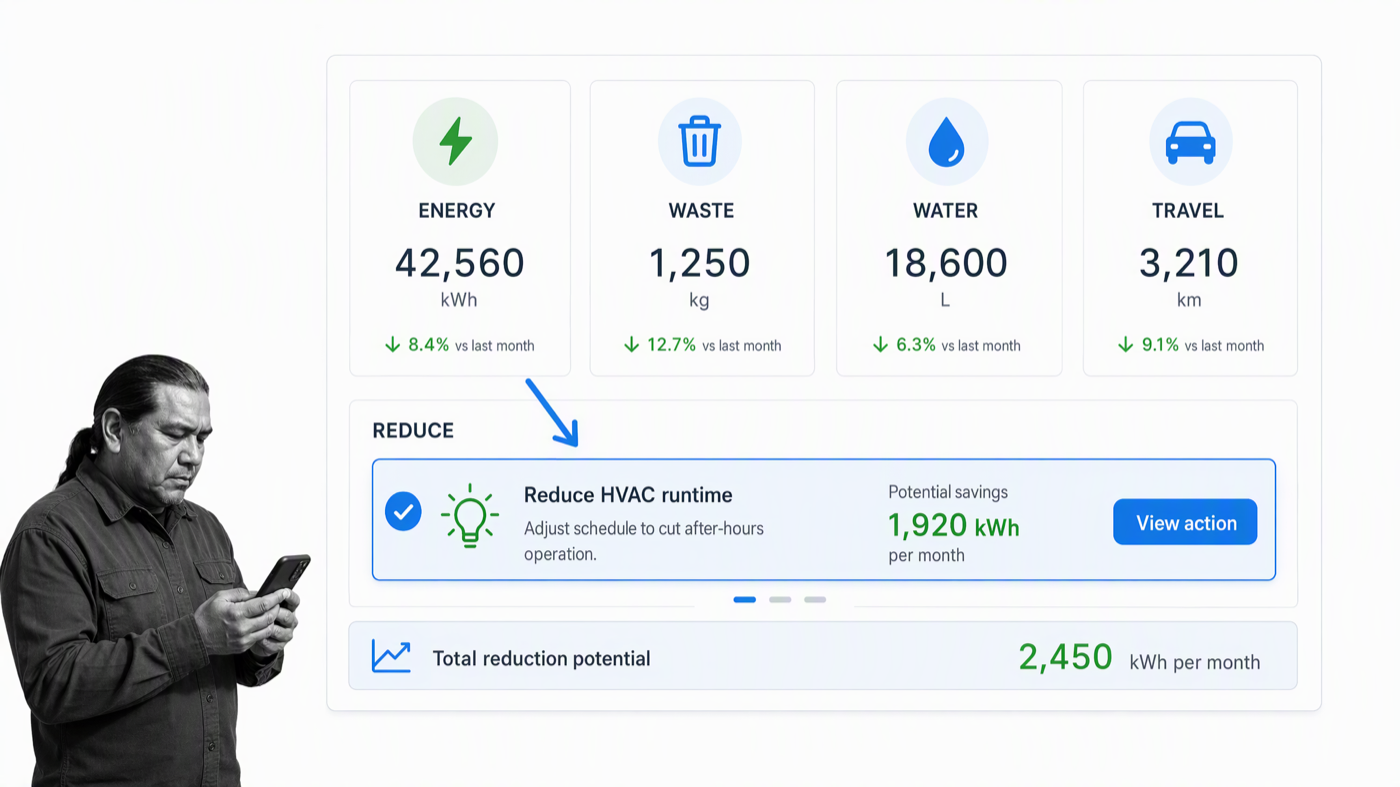Click the down arrow next to 6.3%
Viewport: 1400px width, 787px height.
880,345
